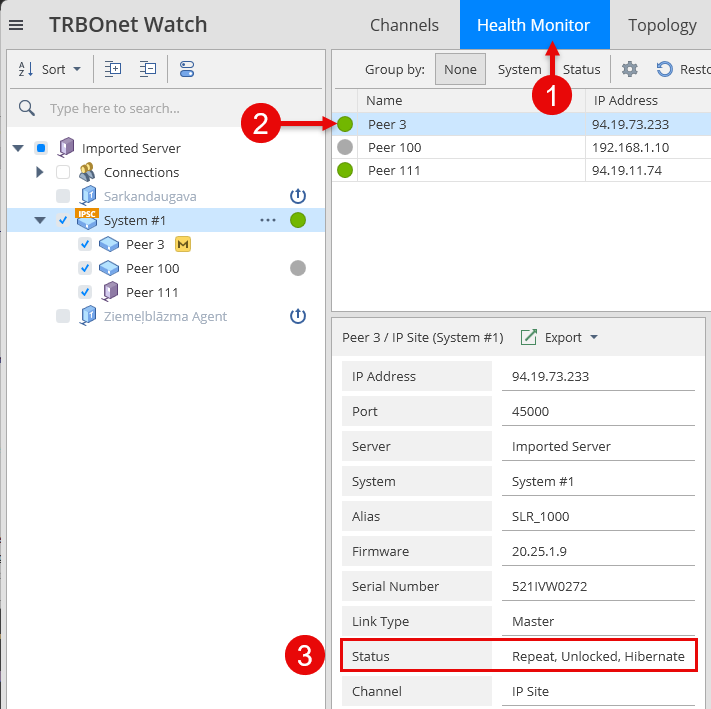Collapse the System #1 tree node
The width and height of the screenshot is (711, 709).
point(40,220)
